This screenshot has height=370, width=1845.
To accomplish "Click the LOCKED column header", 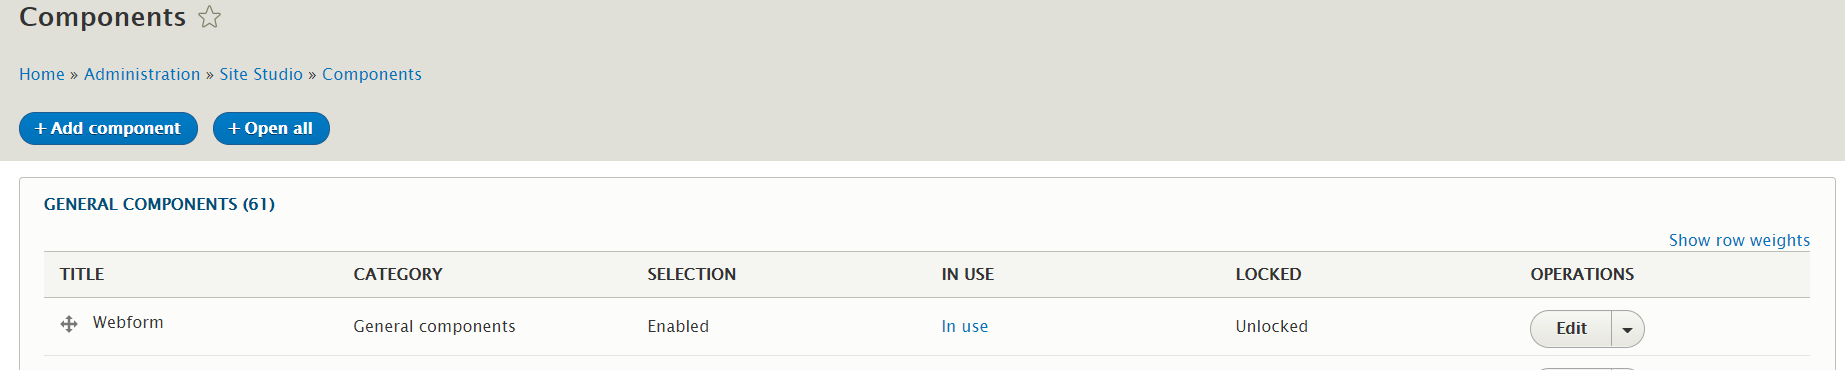I will point(1269,274).
